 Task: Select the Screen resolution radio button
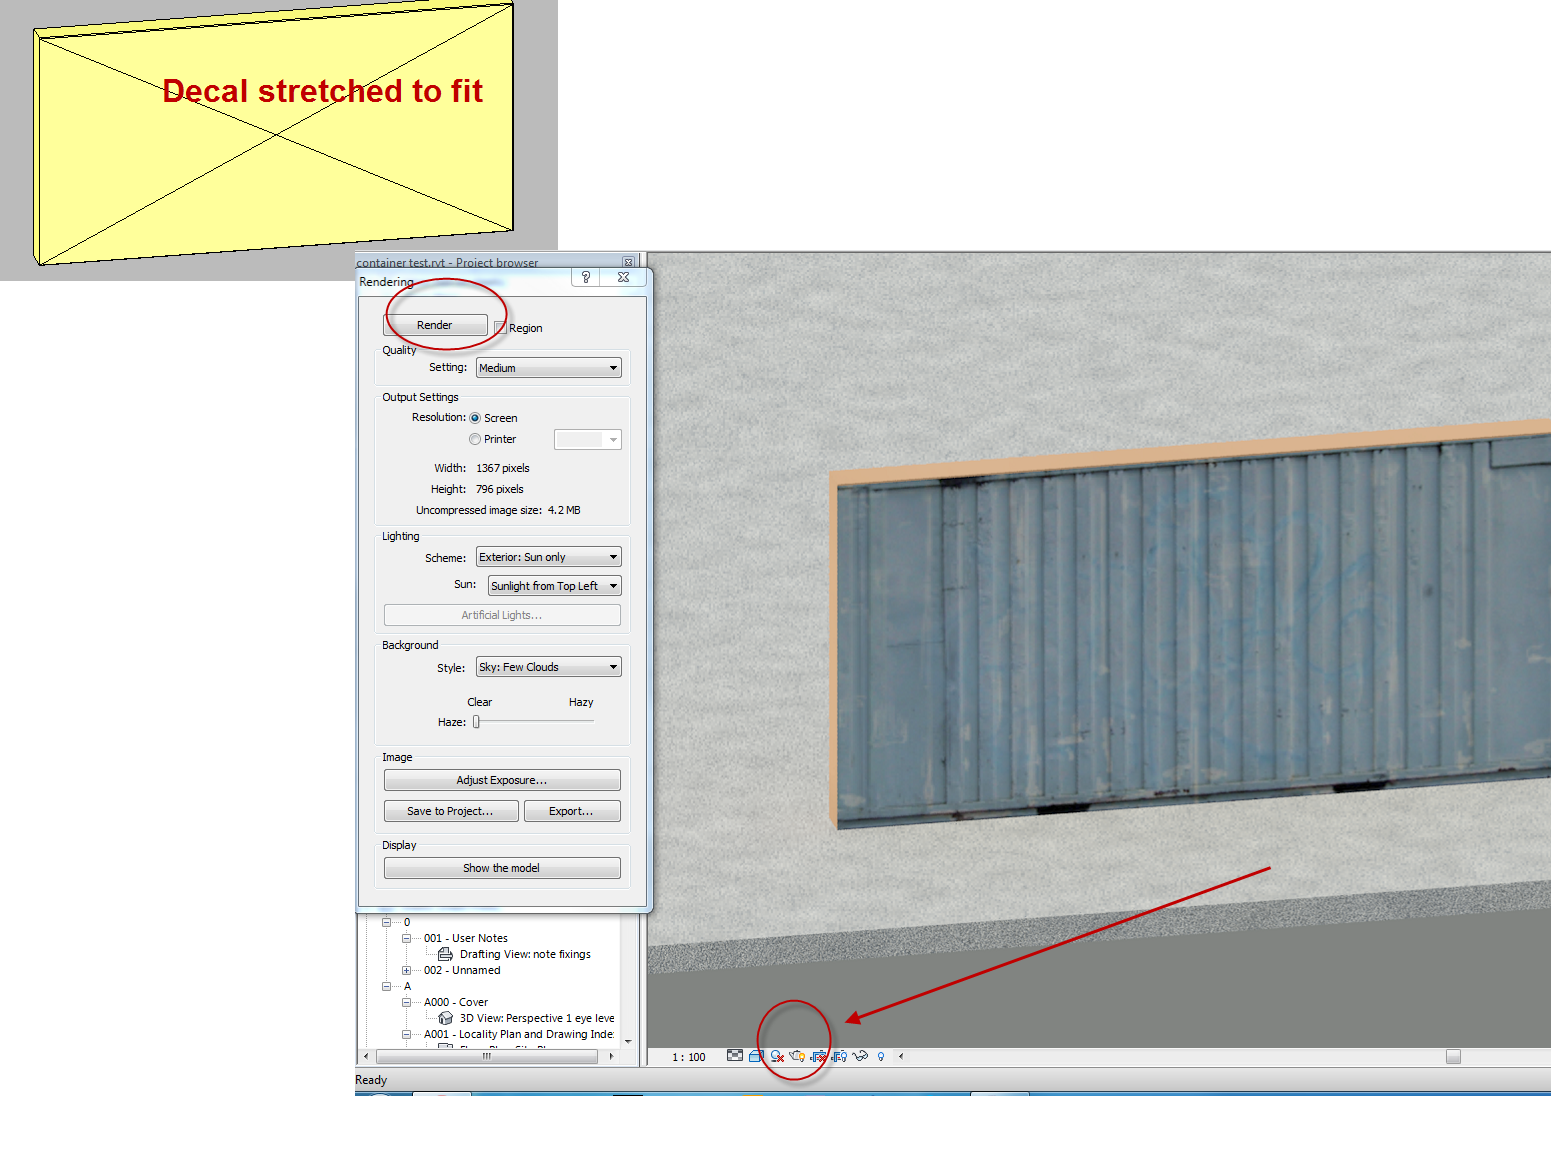(x=475, y=418)
